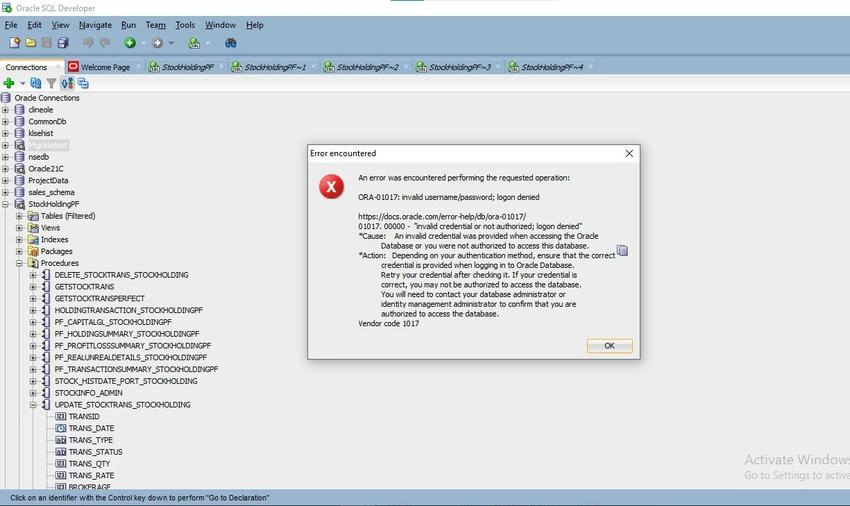
Task: Select the HOLDINGTRANSACTION_STOCKHOLDINGPF procedure
Action: (128, 310)
